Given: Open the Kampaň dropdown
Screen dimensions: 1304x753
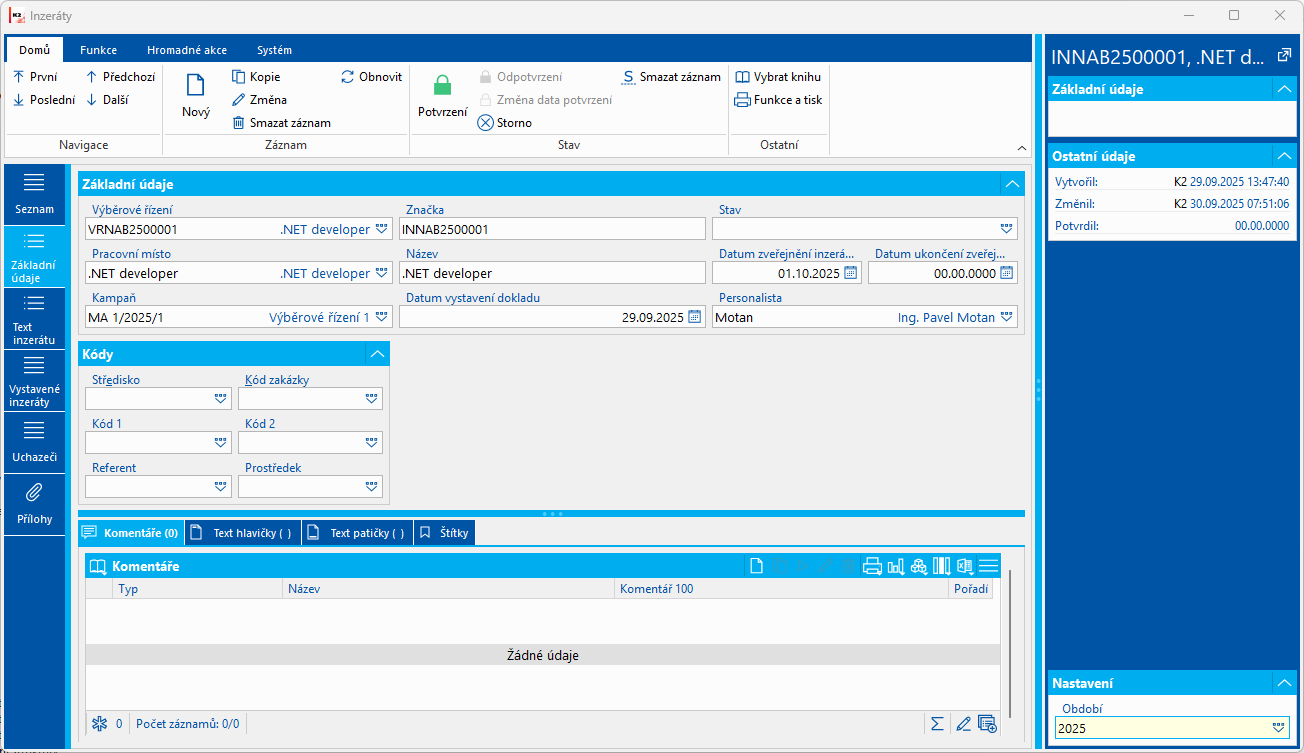Looking at the screenshot, I should tap(382, 317).
